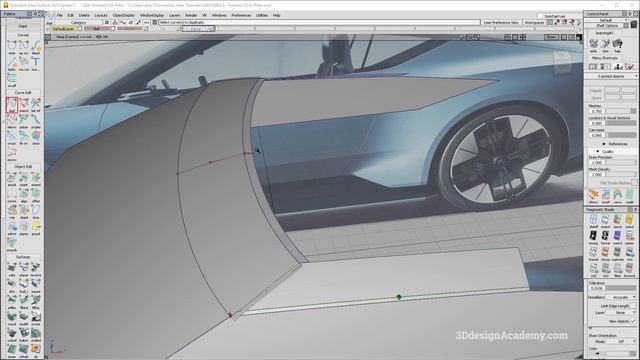
Task: Expand the References section
Action: (x=604, y=144)
